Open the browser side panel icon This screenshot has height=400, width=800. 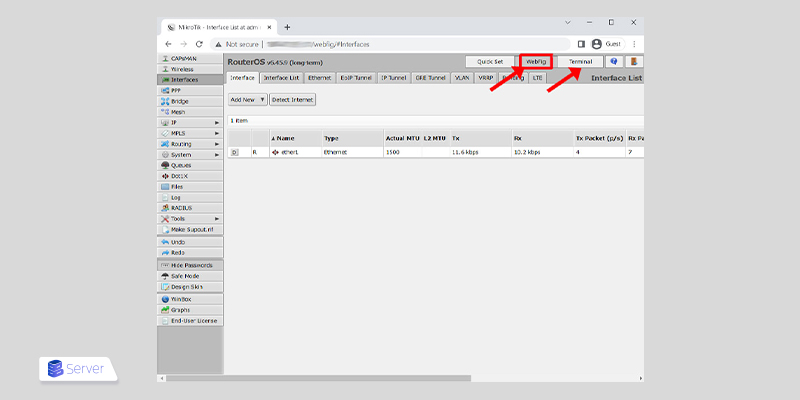(x=581, y=44)
